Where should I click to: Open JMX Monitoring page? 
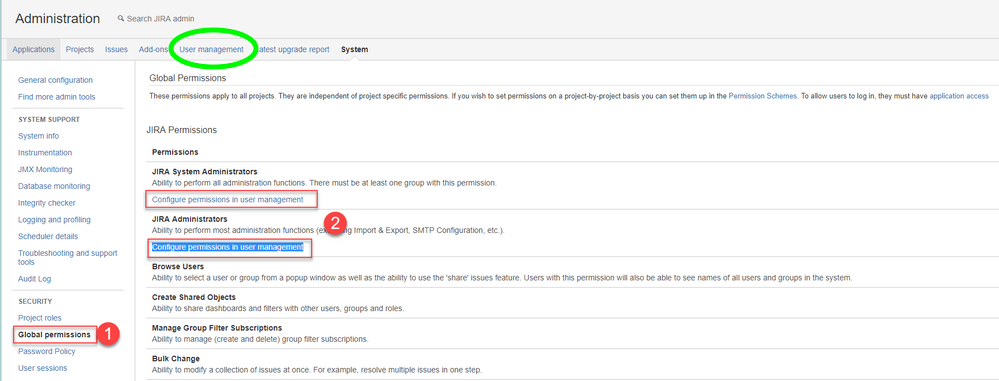tap(45, 169)
